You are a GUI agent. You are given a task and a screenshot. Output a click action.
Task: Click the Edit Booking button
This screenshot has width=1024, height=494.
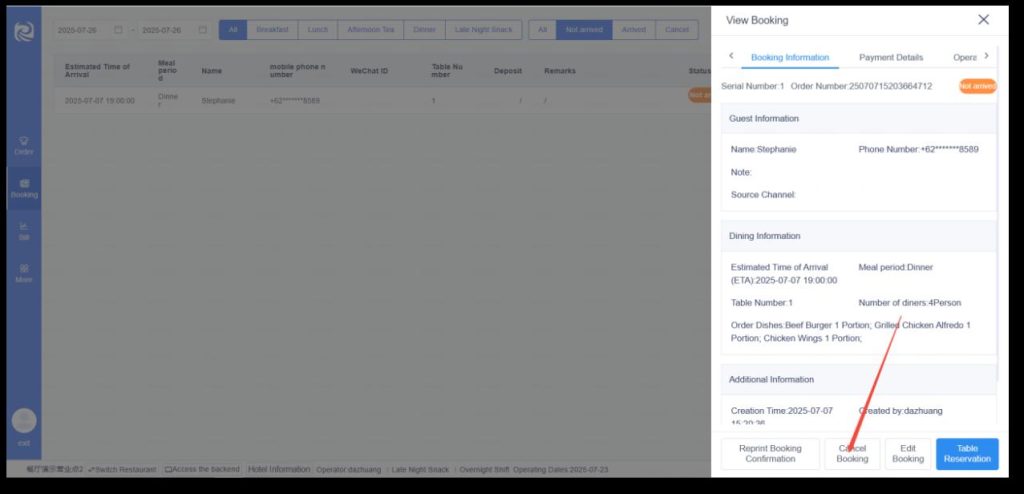tap(907, 453)
